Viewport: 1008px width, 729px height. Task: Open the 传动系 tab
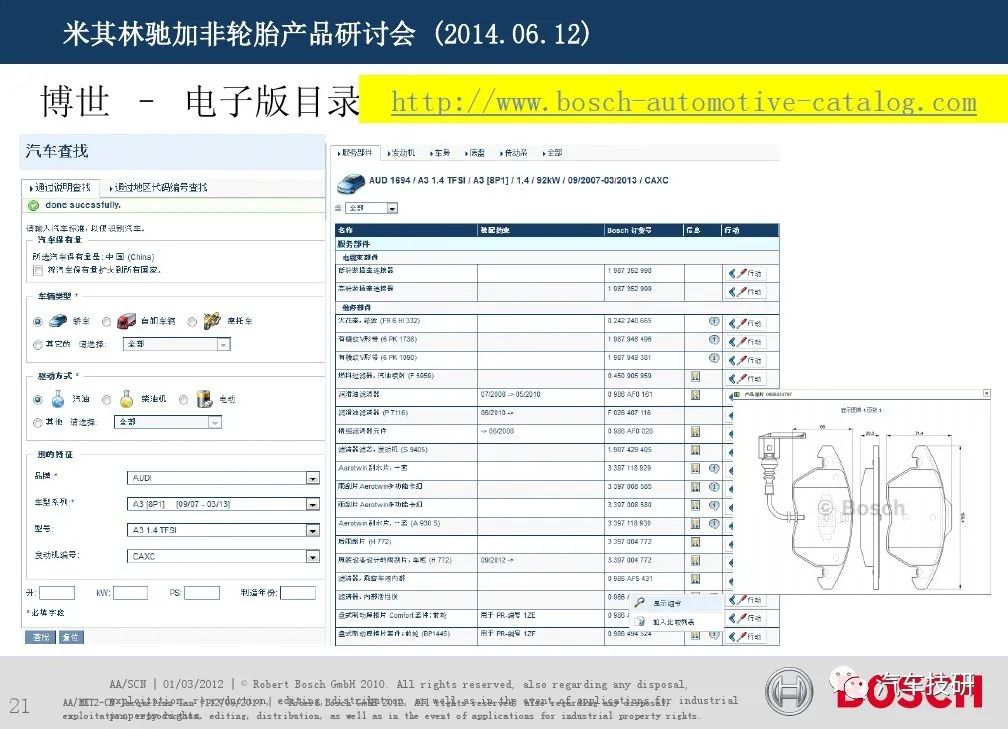coord(514,153)
